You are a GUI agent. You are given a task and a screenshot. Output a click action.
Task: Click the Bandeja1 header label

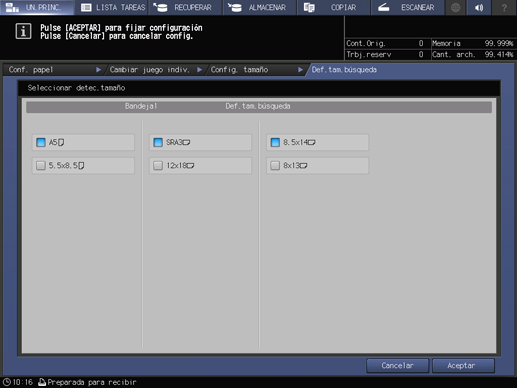(x=141, y=106)
